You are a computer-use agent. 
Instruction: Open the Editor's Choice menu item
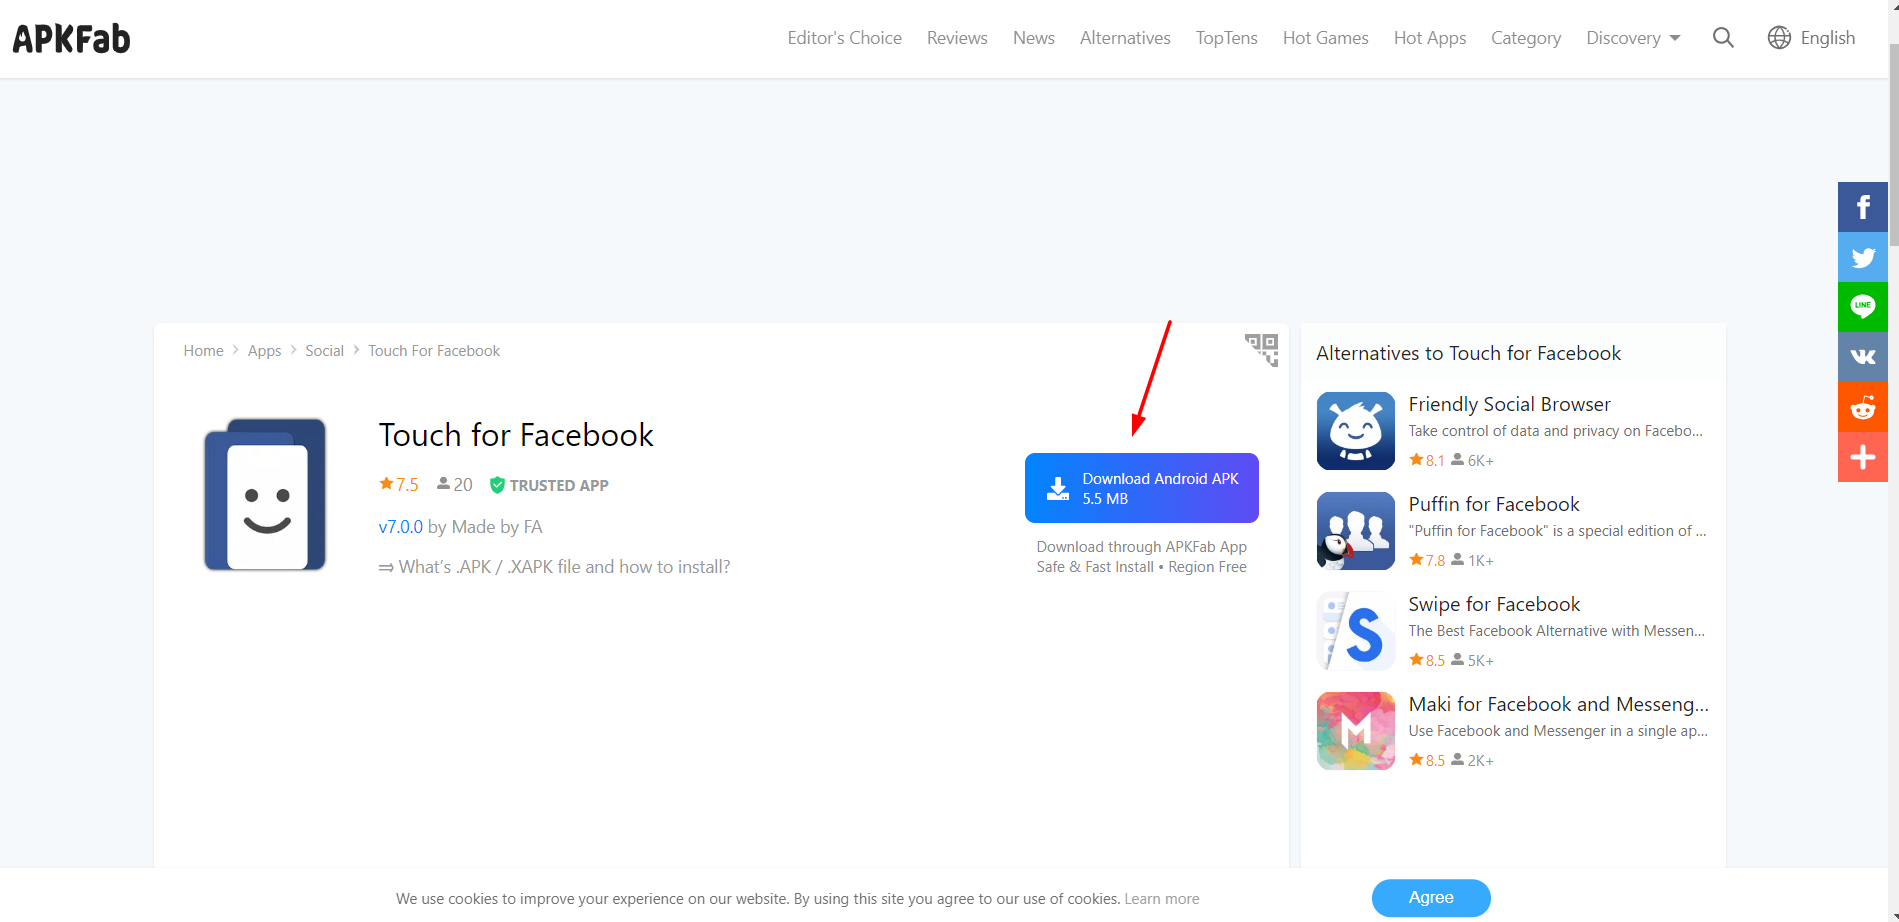[x=844, y=38]
